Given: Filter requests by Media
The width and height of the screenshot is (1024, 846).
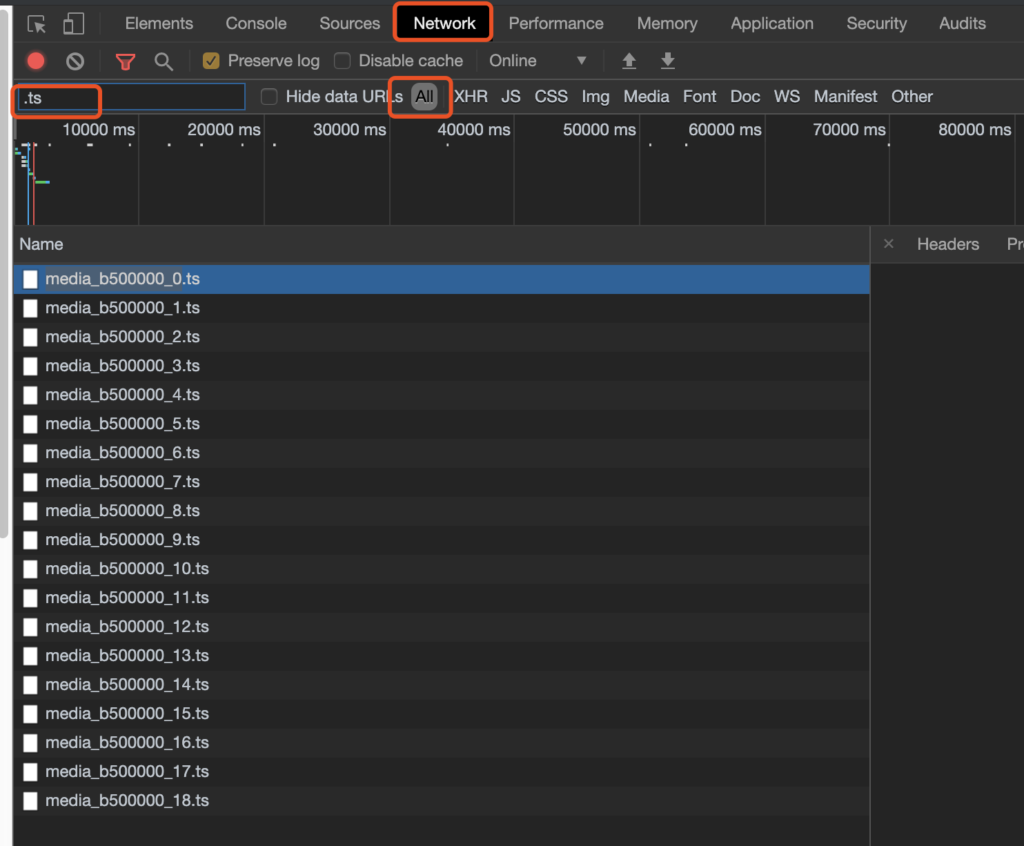Looking at the screenshot, I should tap(646, 97).
